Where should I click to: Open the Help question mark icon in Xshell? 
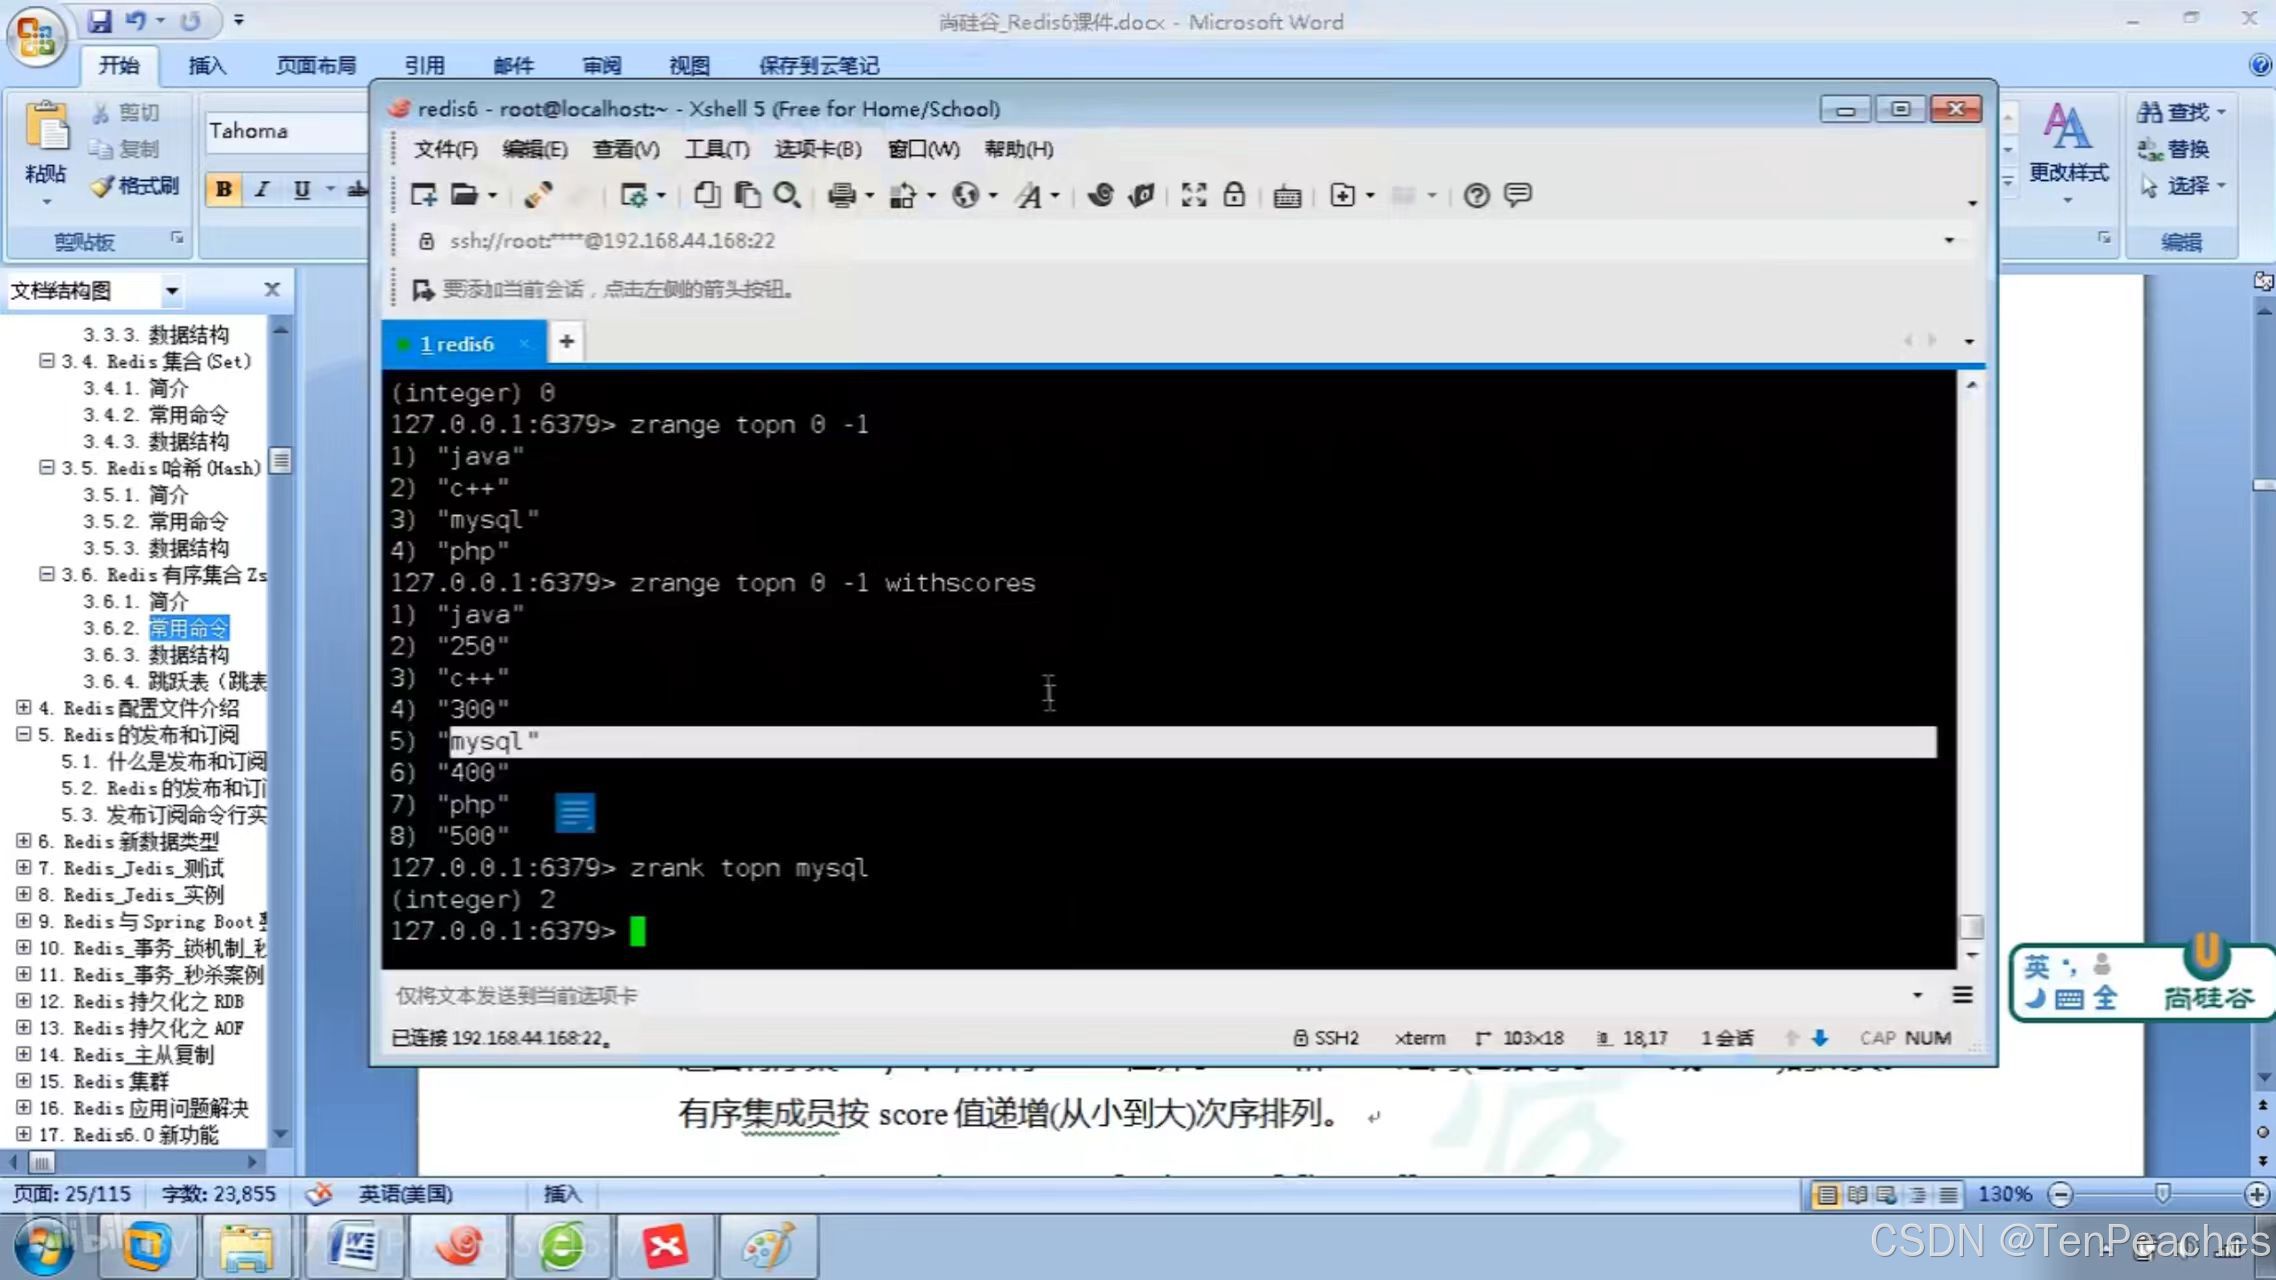tap(1476, 195)
